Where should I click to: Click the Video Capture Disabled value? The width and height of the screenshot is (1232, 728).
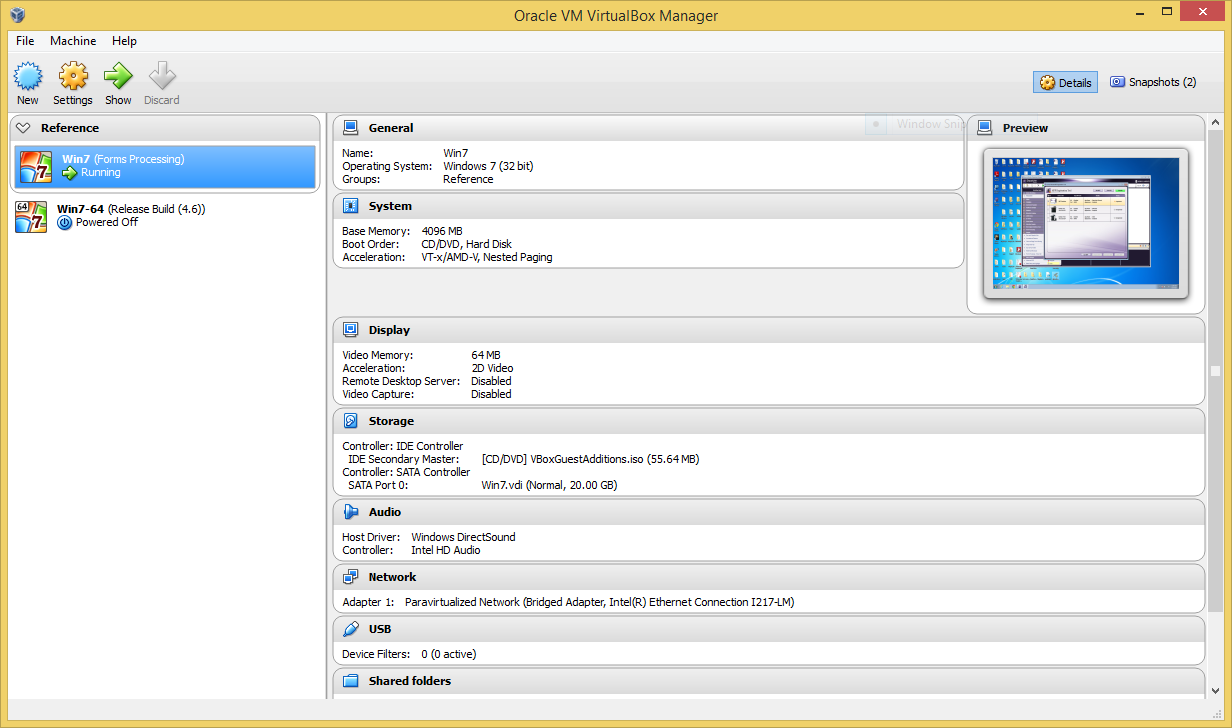(491, 394)
